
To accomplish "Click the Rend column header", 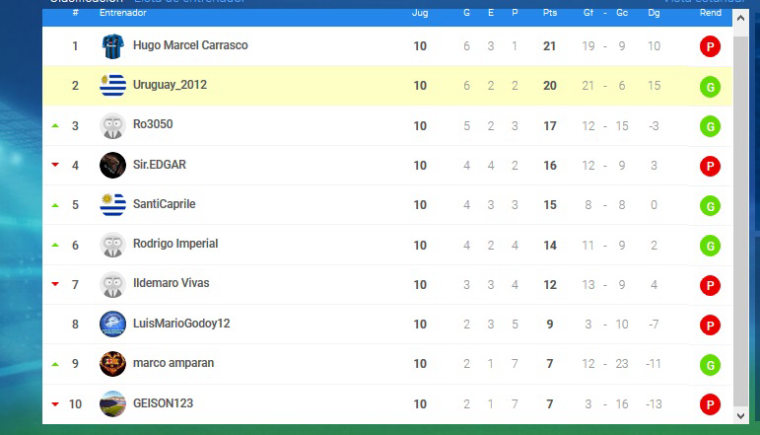I will (x=711, y=13).
